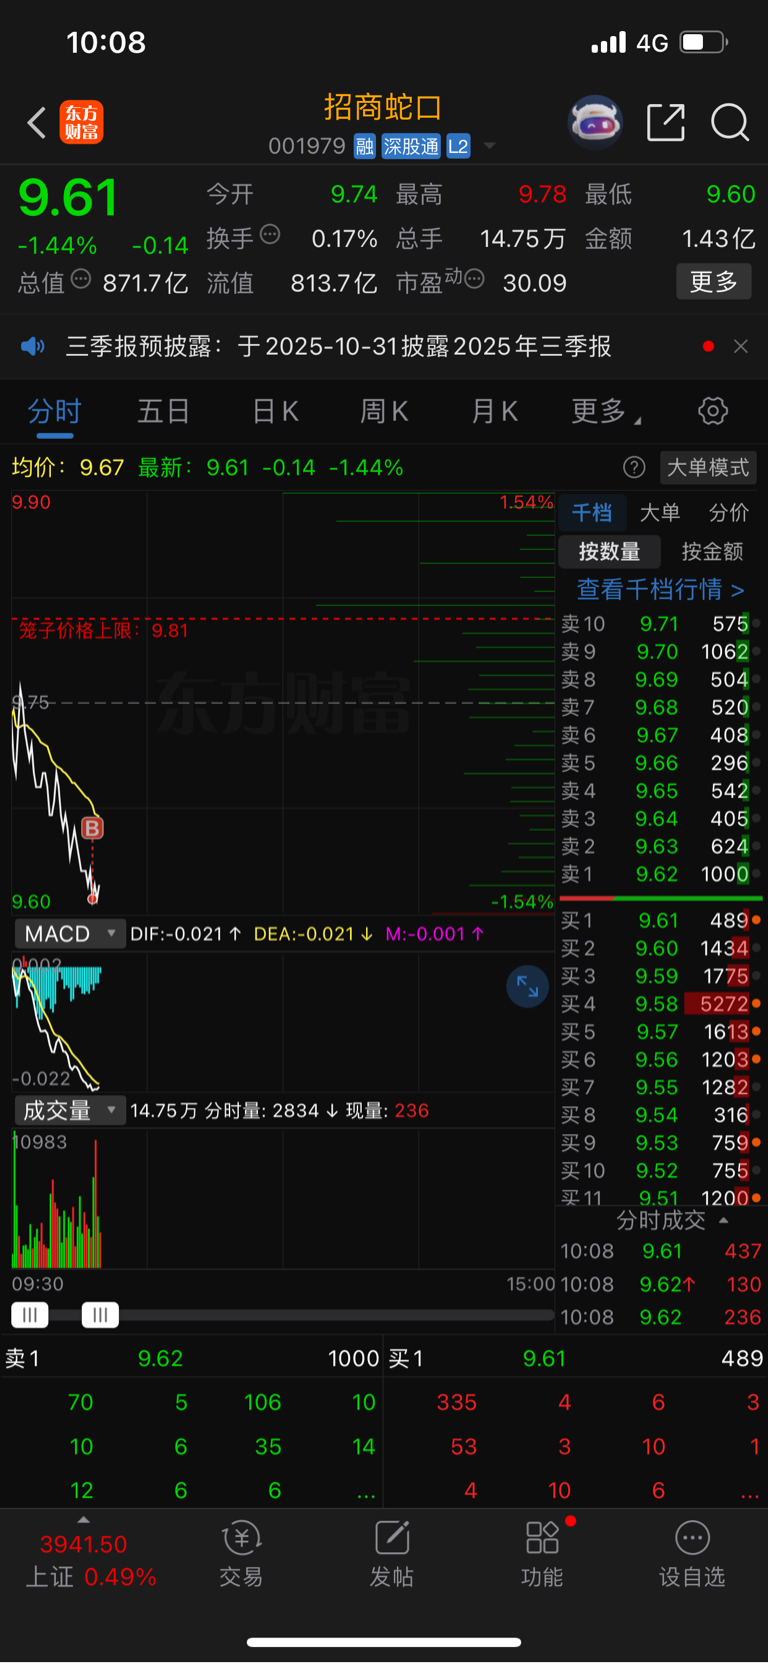Open the 成交量 indicator dropdown

click(70, 1110)
